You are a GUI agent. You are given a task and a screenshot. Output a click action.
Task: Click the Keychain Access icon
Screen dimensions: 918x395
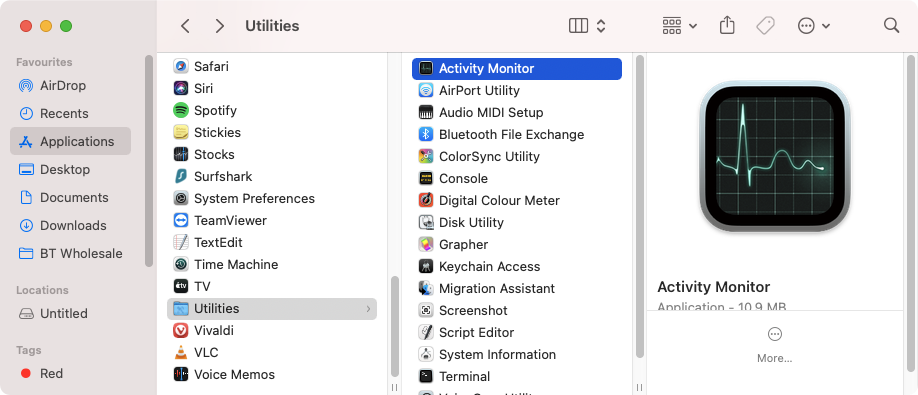pos(426,267)
